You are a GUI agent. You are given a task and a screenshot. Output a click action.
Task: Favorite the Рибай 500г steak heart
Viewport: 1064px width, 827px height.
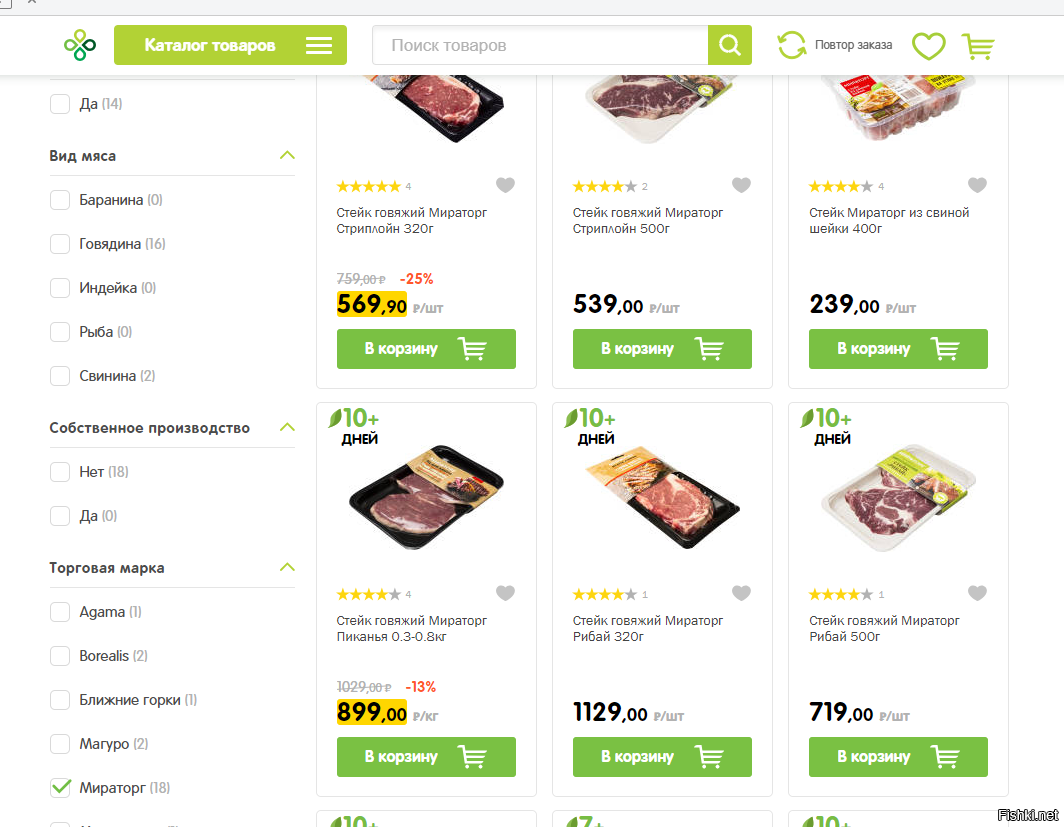[977, 593]
